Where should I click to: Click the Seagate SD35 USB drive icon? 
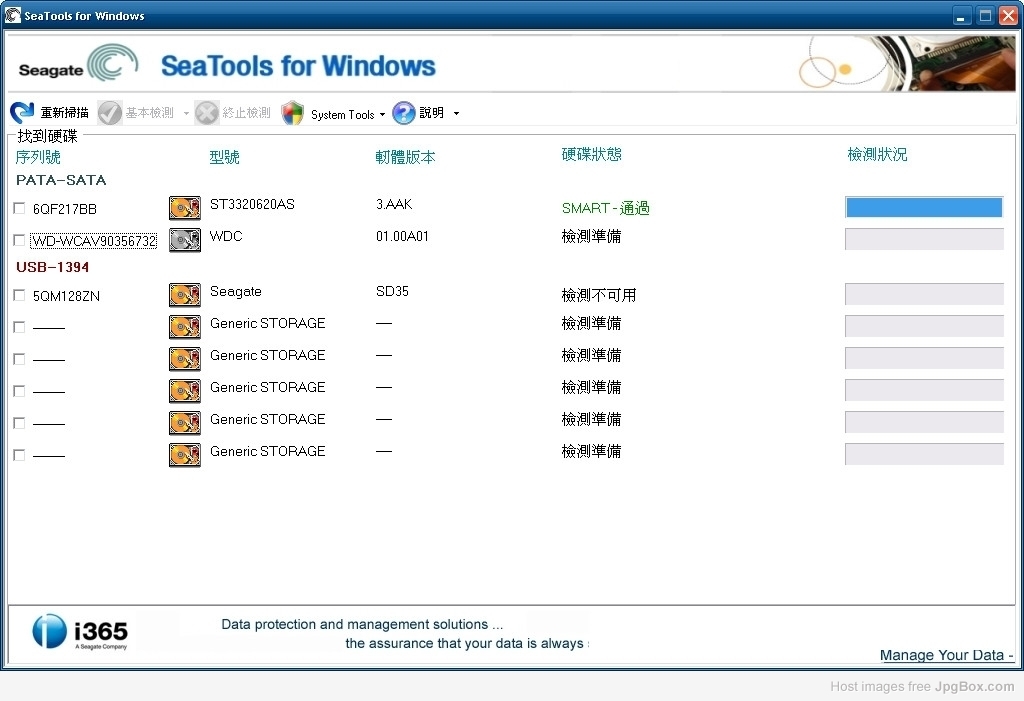(x=185, y=295)
